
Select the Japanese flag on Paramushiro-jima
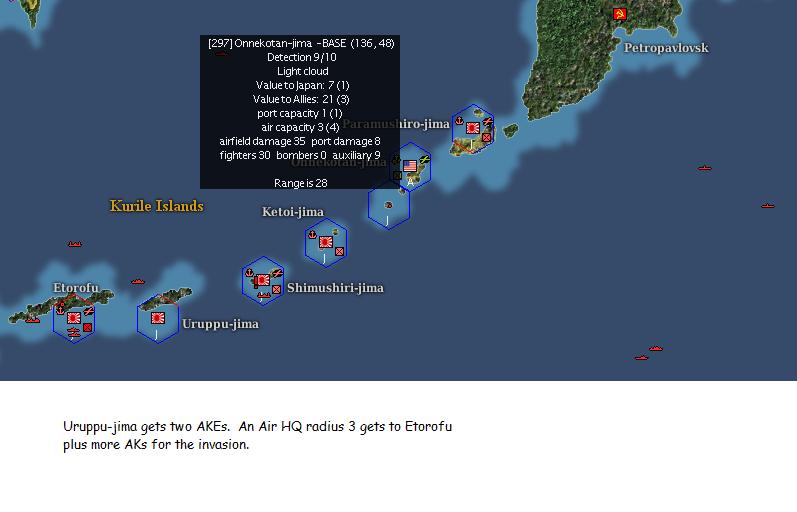(473, 128)
